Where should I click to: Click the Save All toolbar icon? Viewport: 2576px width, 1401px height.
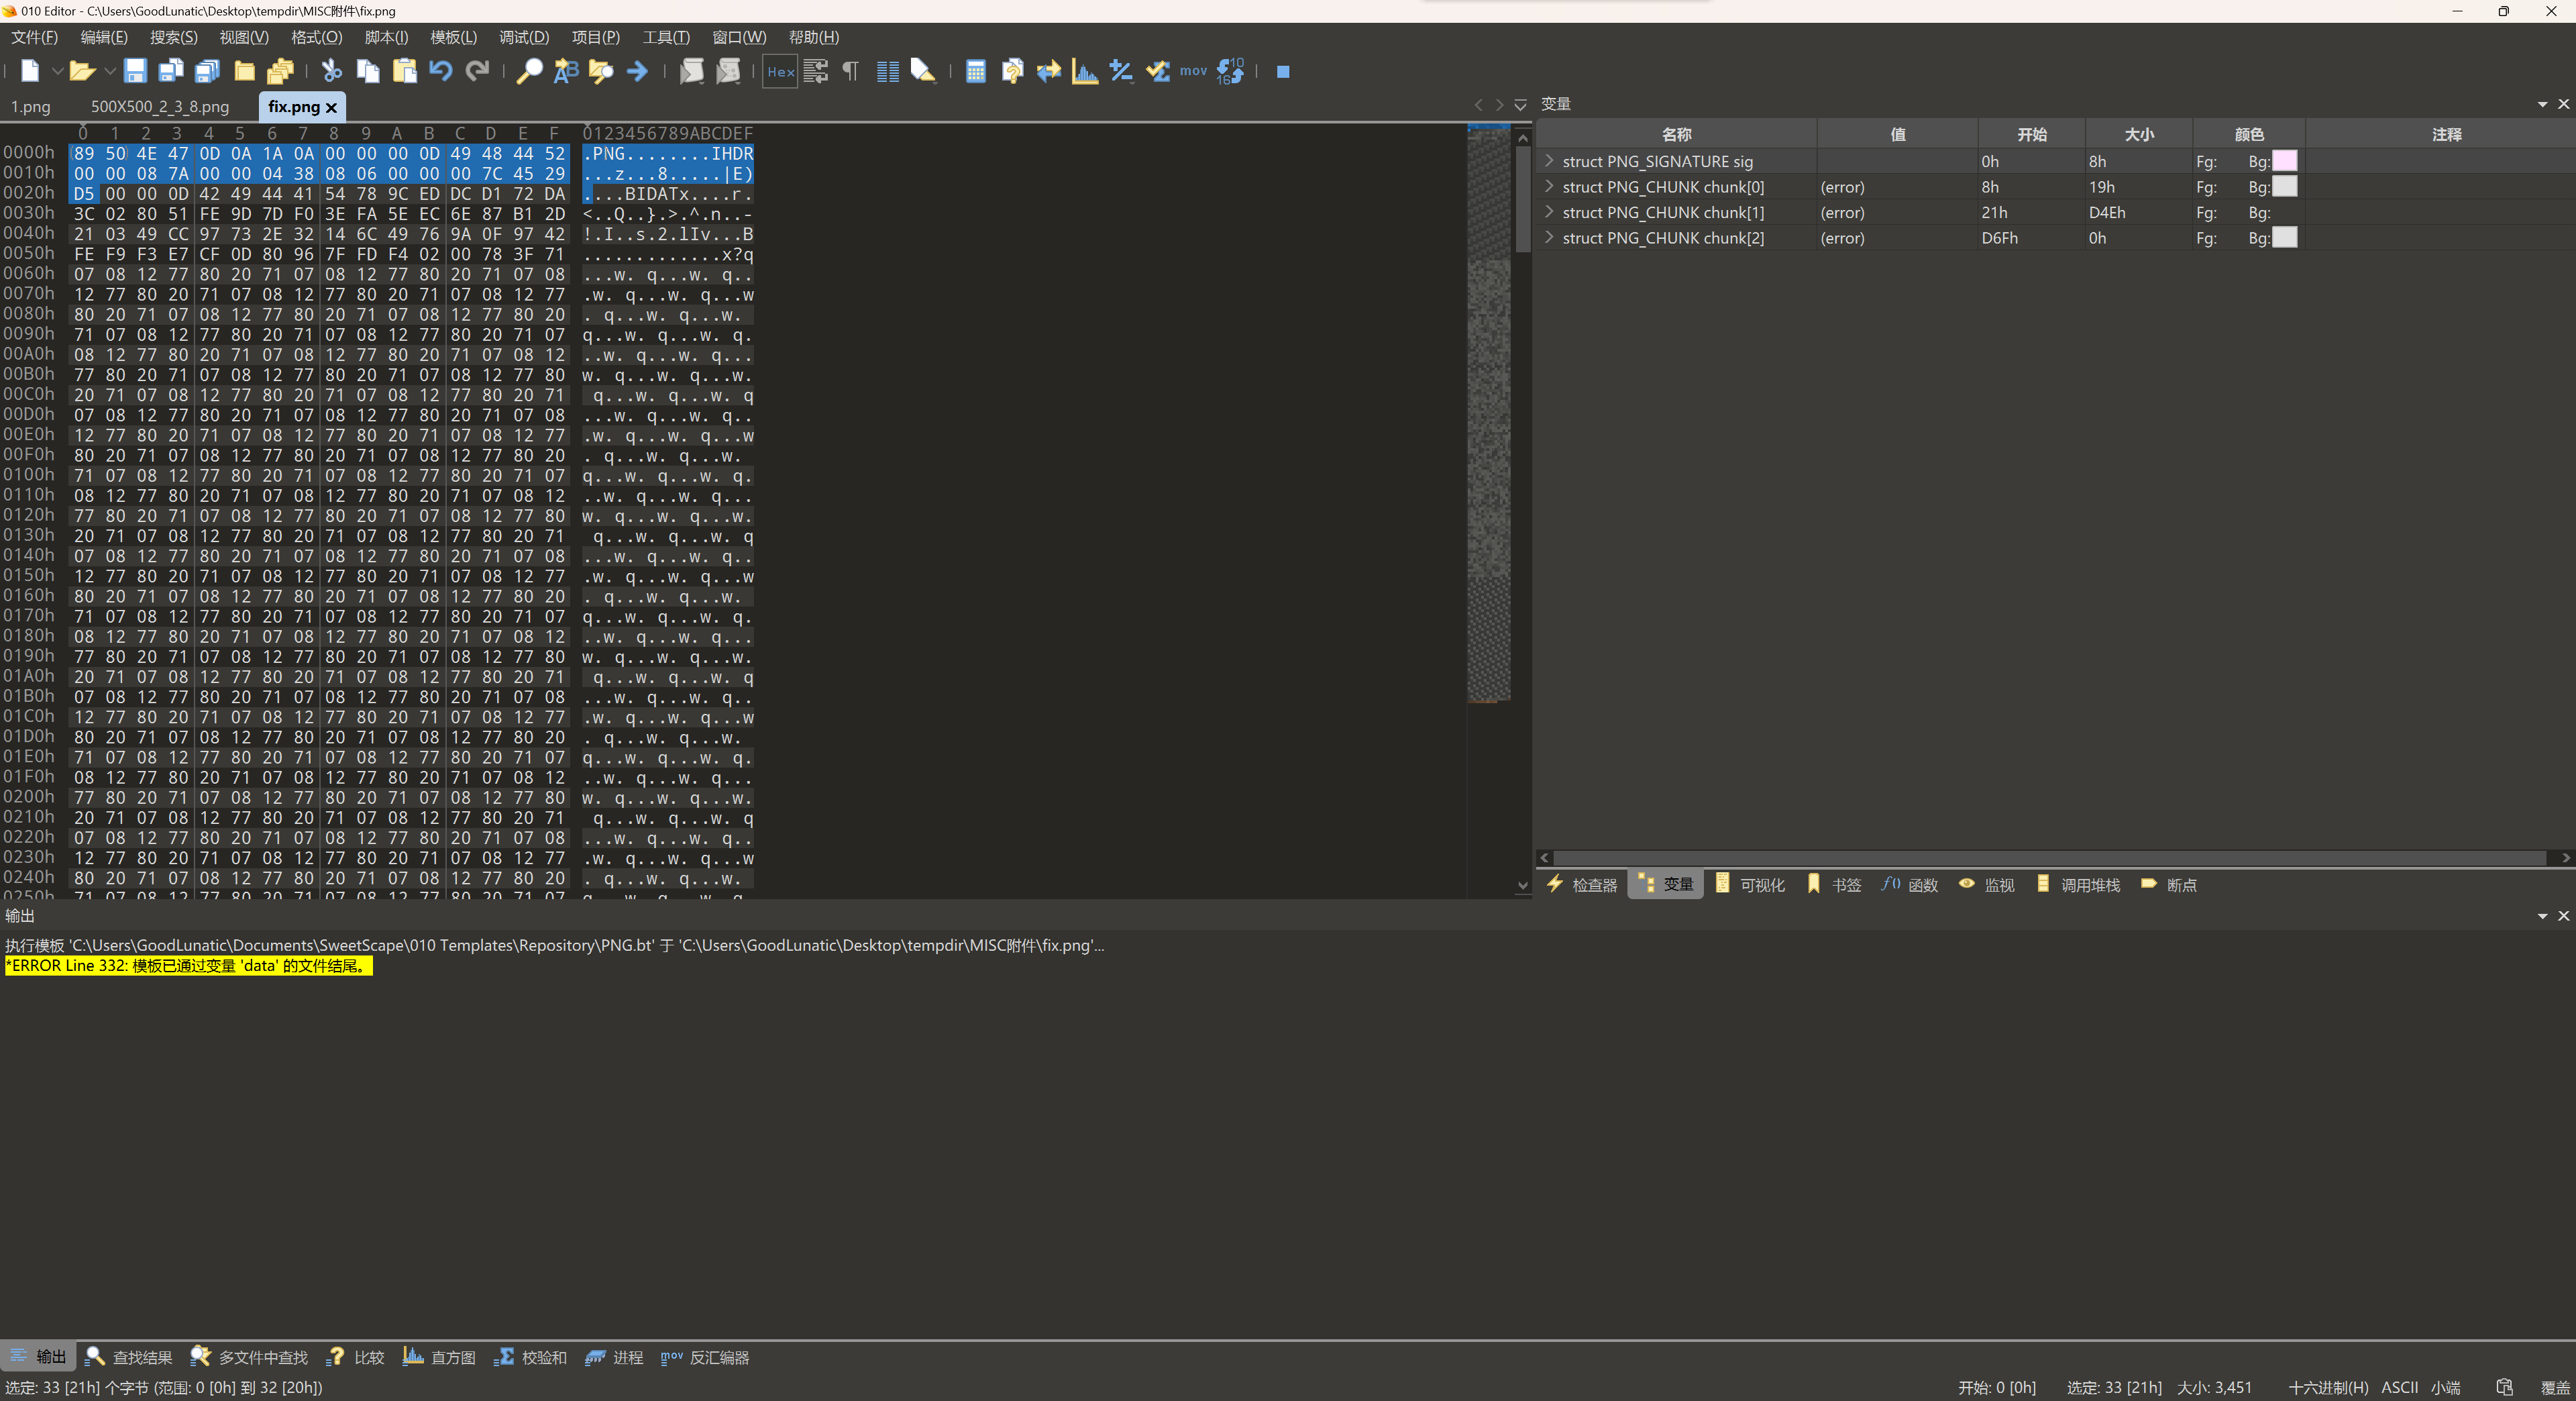click(x=207, y=71)
